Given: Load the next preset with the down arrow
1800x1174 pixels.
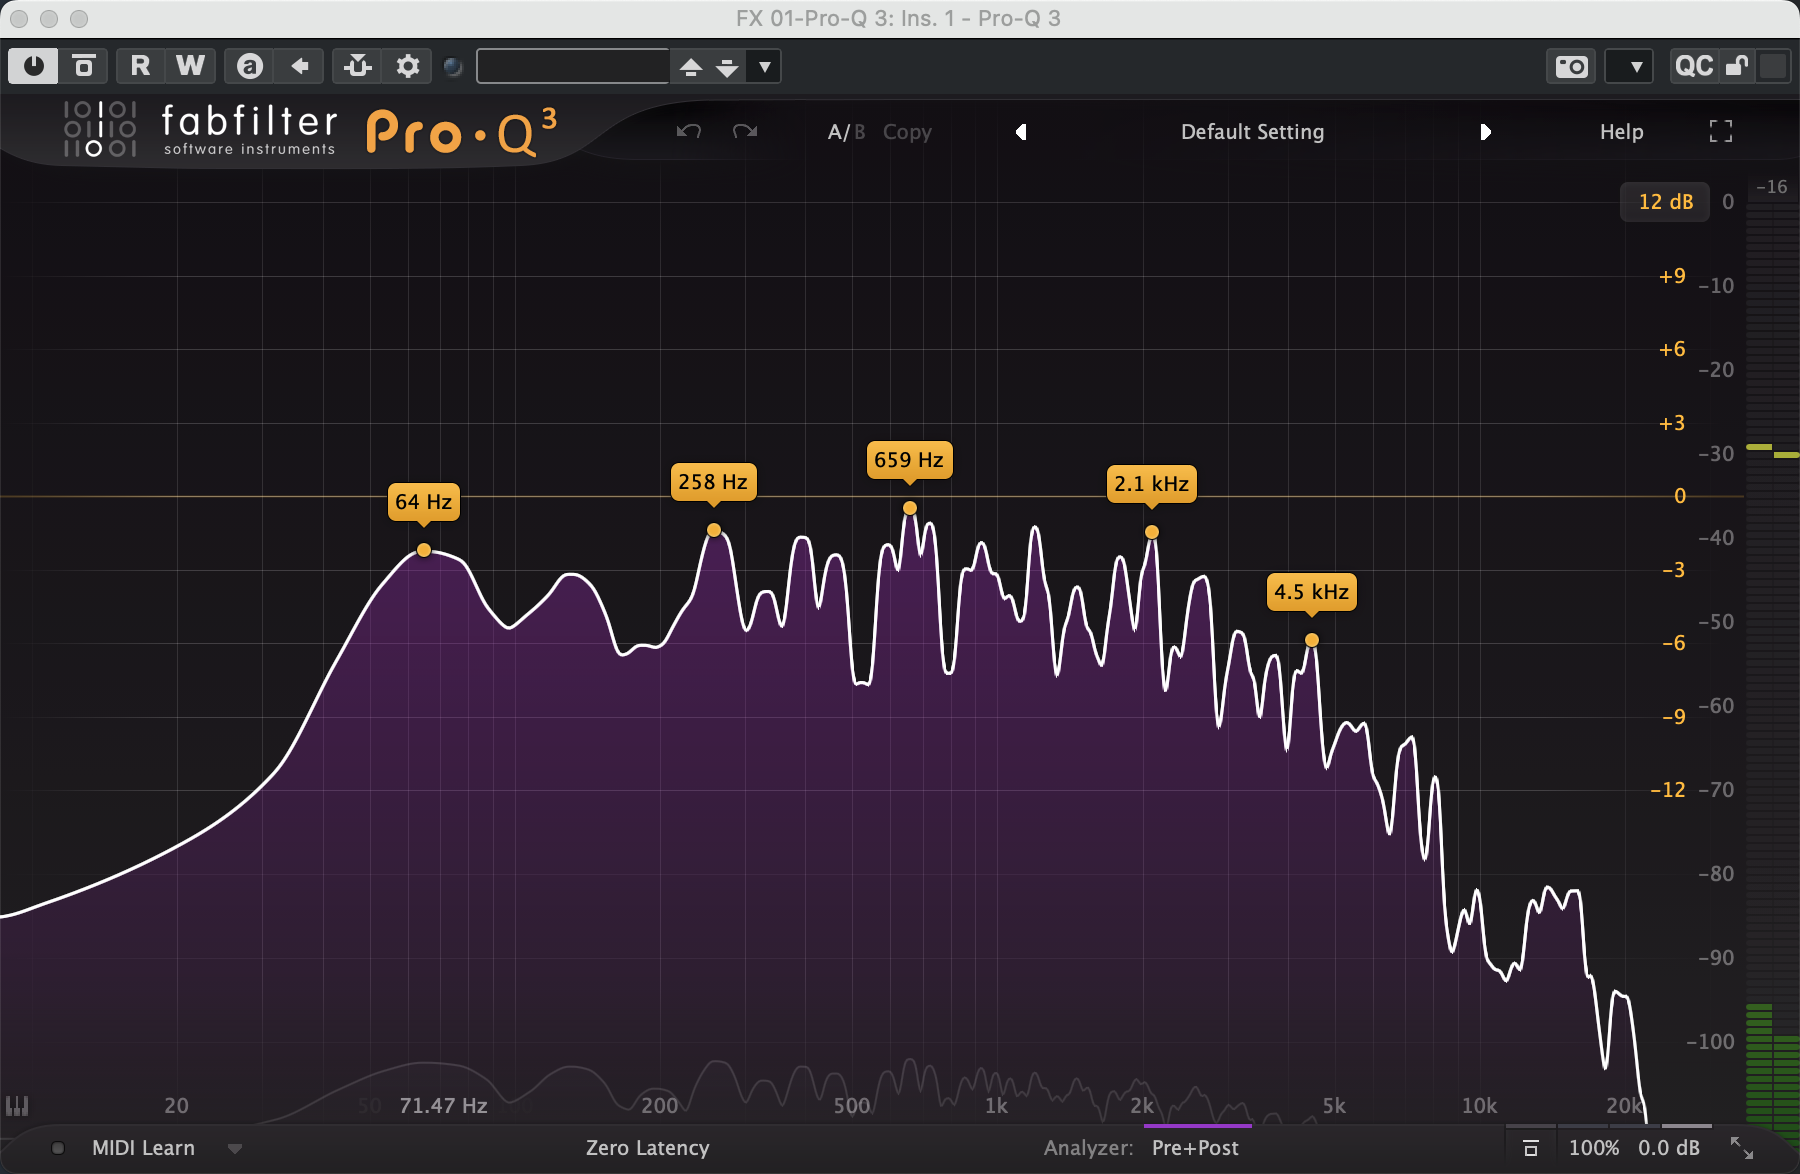Looking at the screenshot, I should pyautogui.click(x=727, y=66).
